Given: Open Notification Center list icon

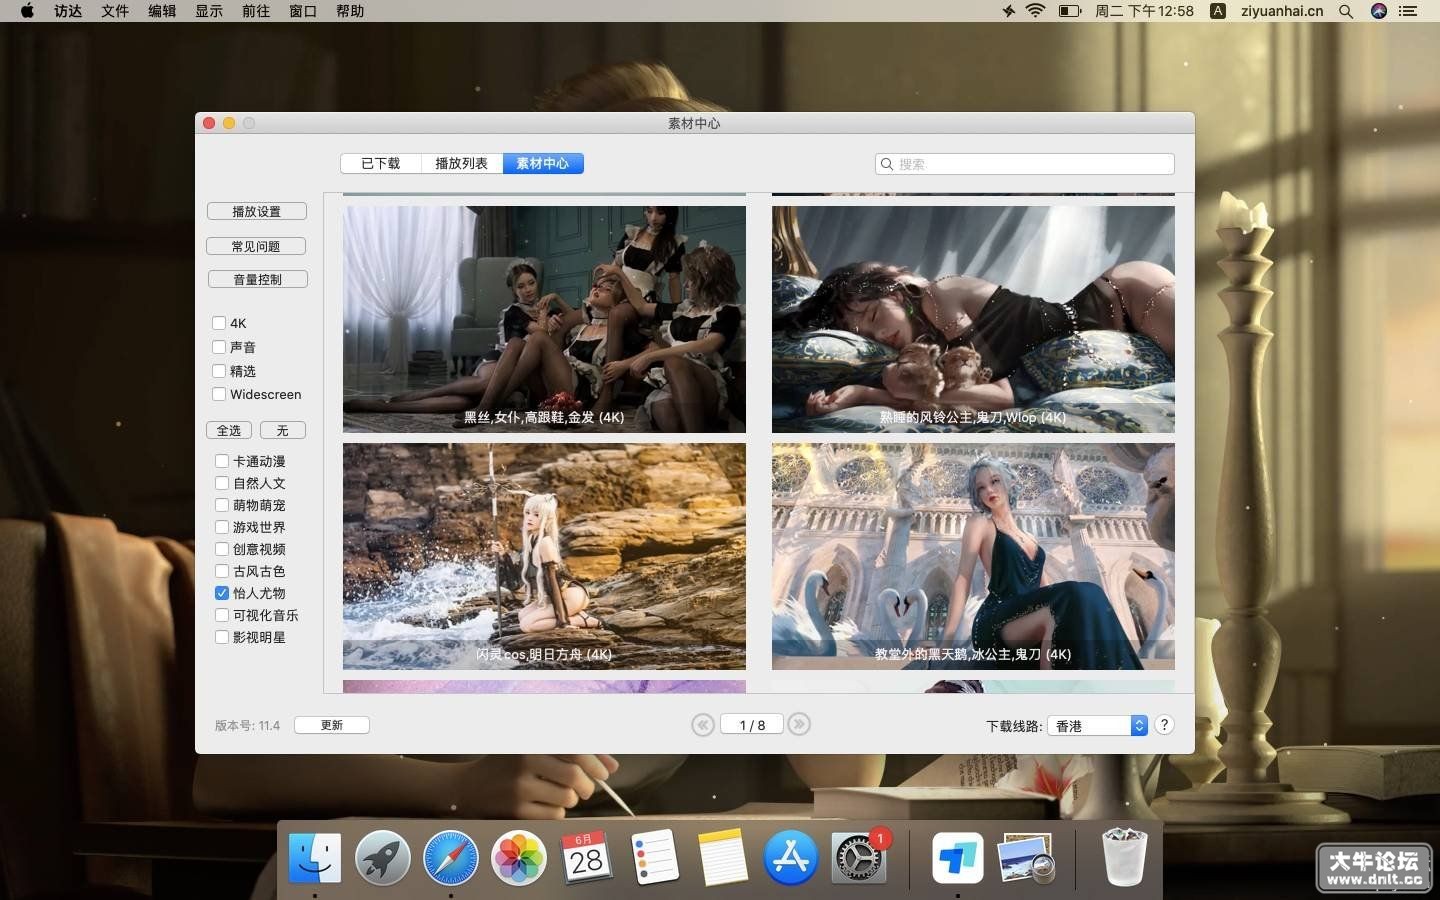Looking at the screenshot, I should (x=1409, y=11).
